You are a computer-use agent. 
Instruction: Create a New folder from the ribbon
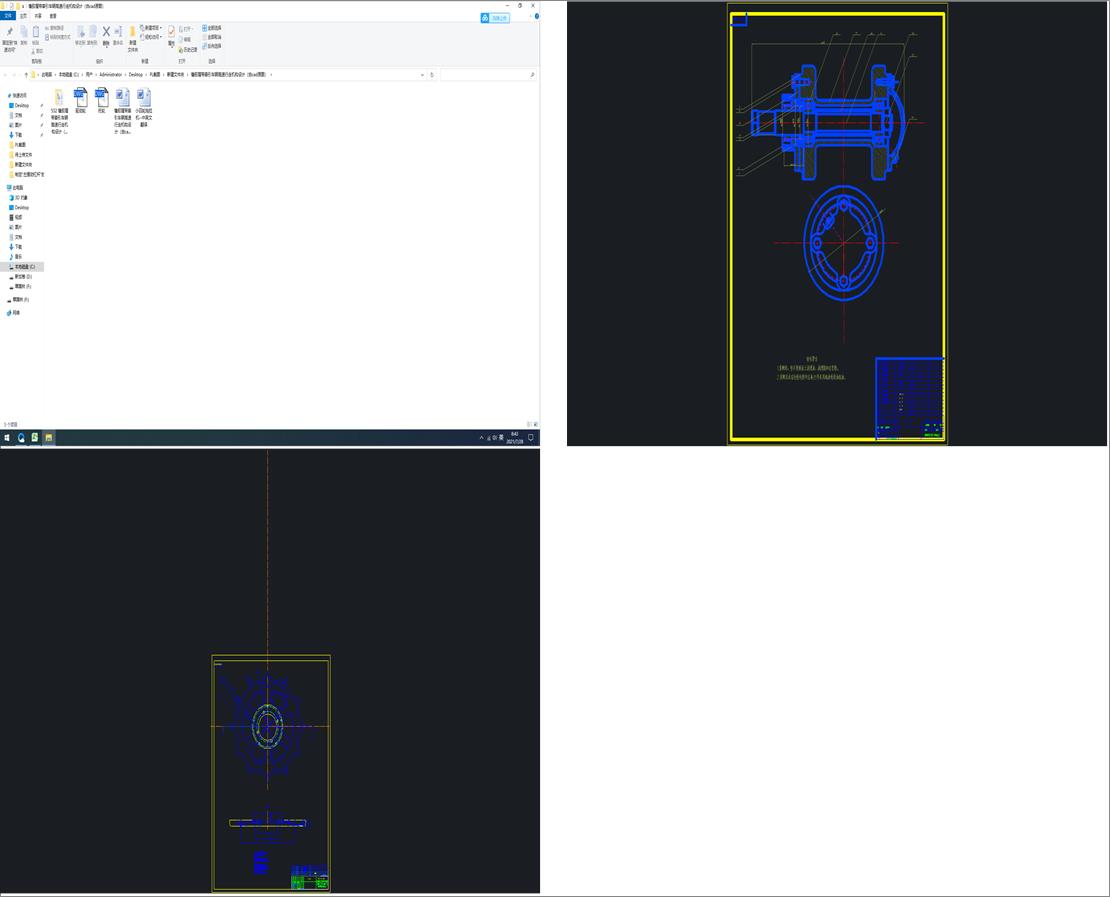(132, 40)
